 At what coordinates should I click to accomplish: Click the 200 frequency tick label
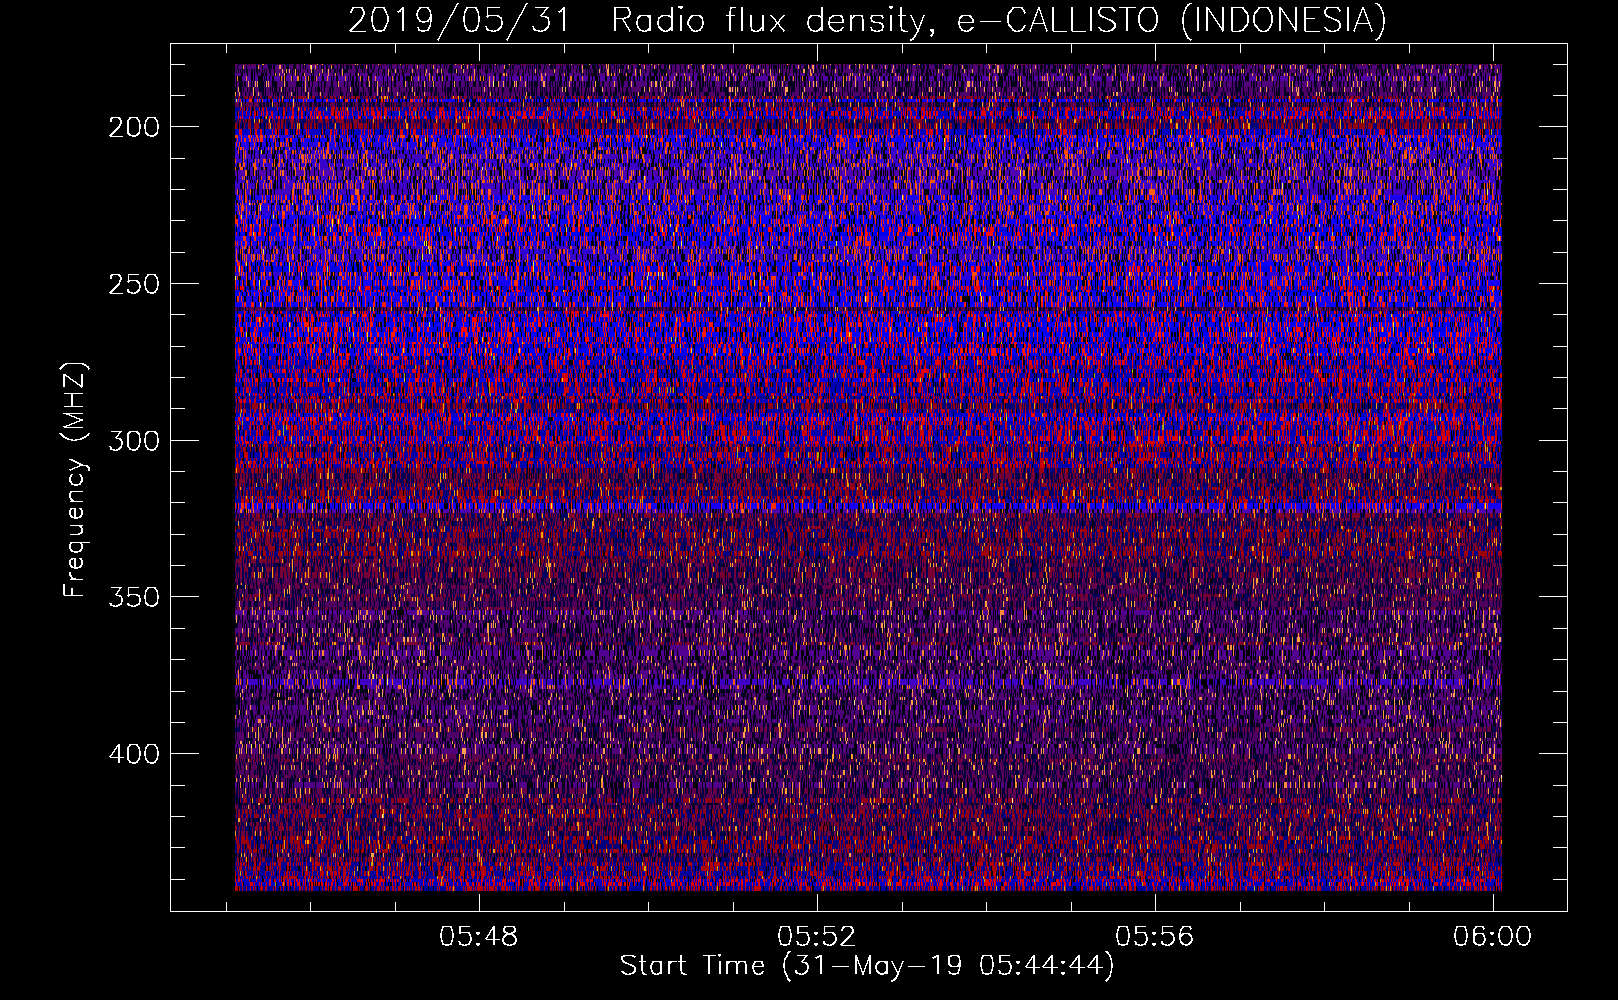pos(133,128)
